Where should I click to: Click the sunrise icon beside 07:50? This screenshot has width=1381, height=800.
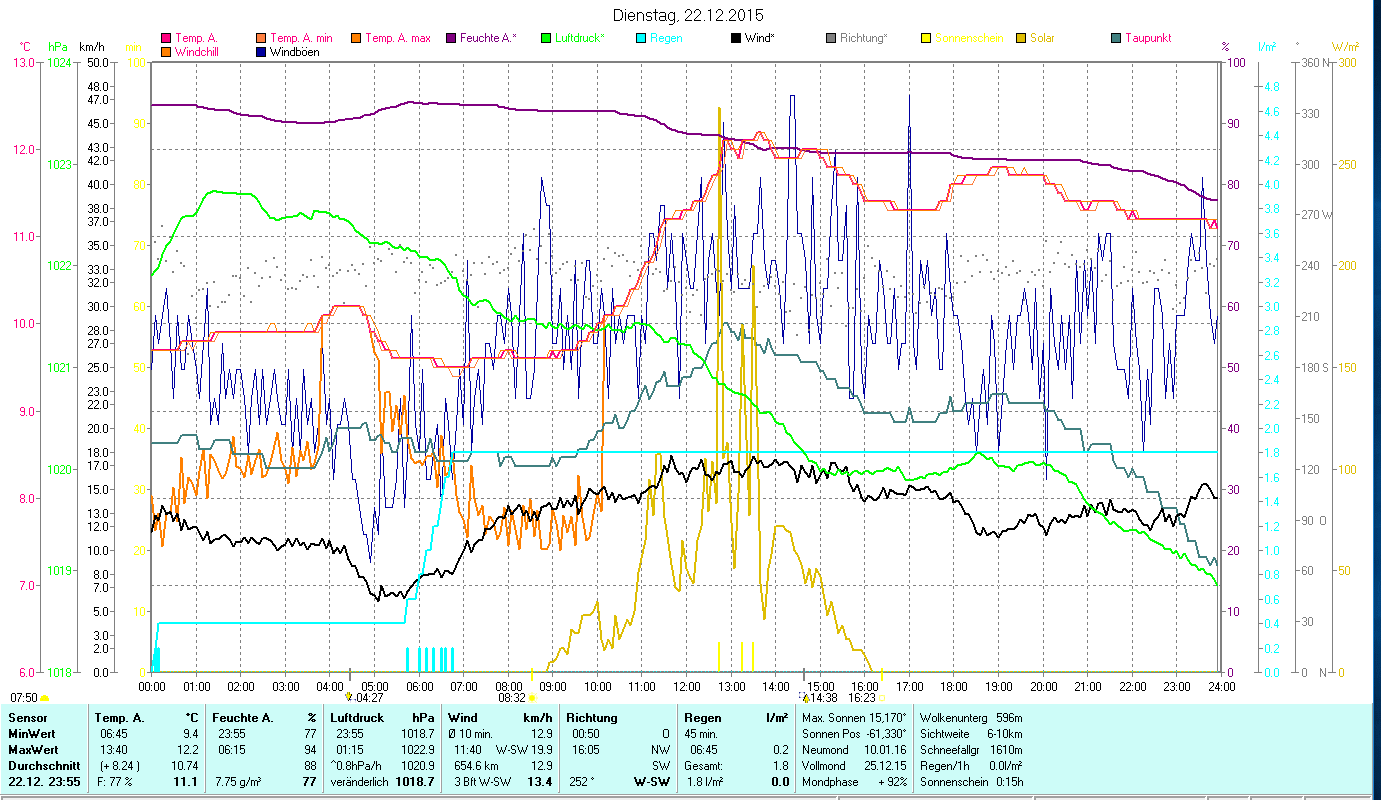click(x=45, y=698)
